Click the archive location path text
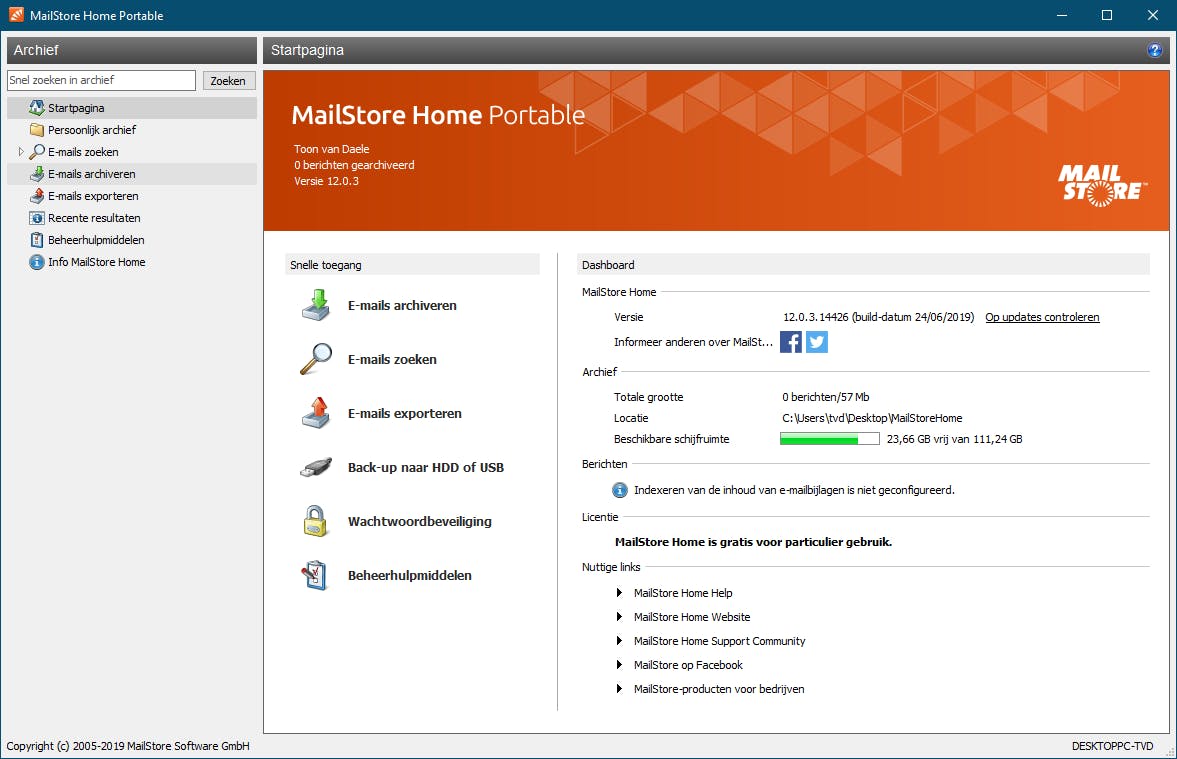The width and height of the screenshot is (1177, 759). [872, 418]
